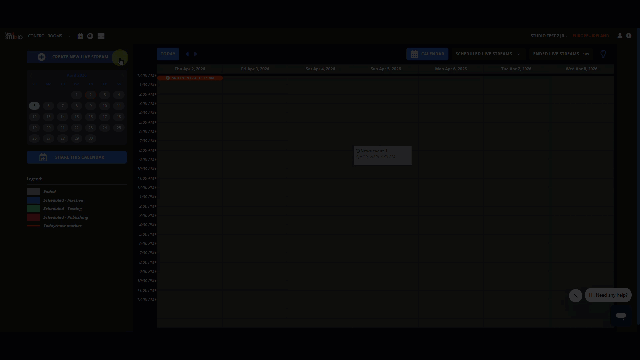Viewport: 640px width, 360px height.
Task: Click the lightbulb tips icon beside Ended Live Streams
Action: tap(603, 54)
